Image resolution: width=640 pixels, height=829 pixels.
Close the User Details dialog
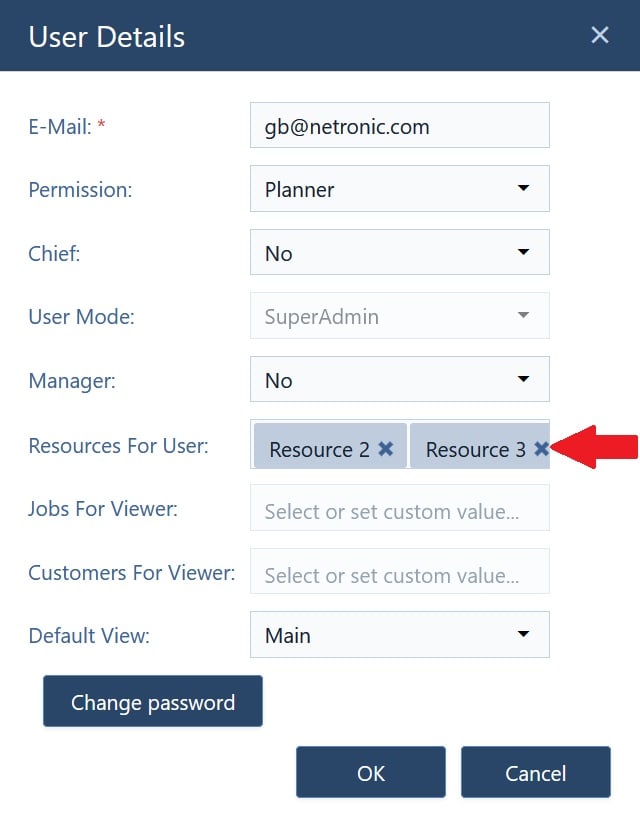(x=600, y=36)
